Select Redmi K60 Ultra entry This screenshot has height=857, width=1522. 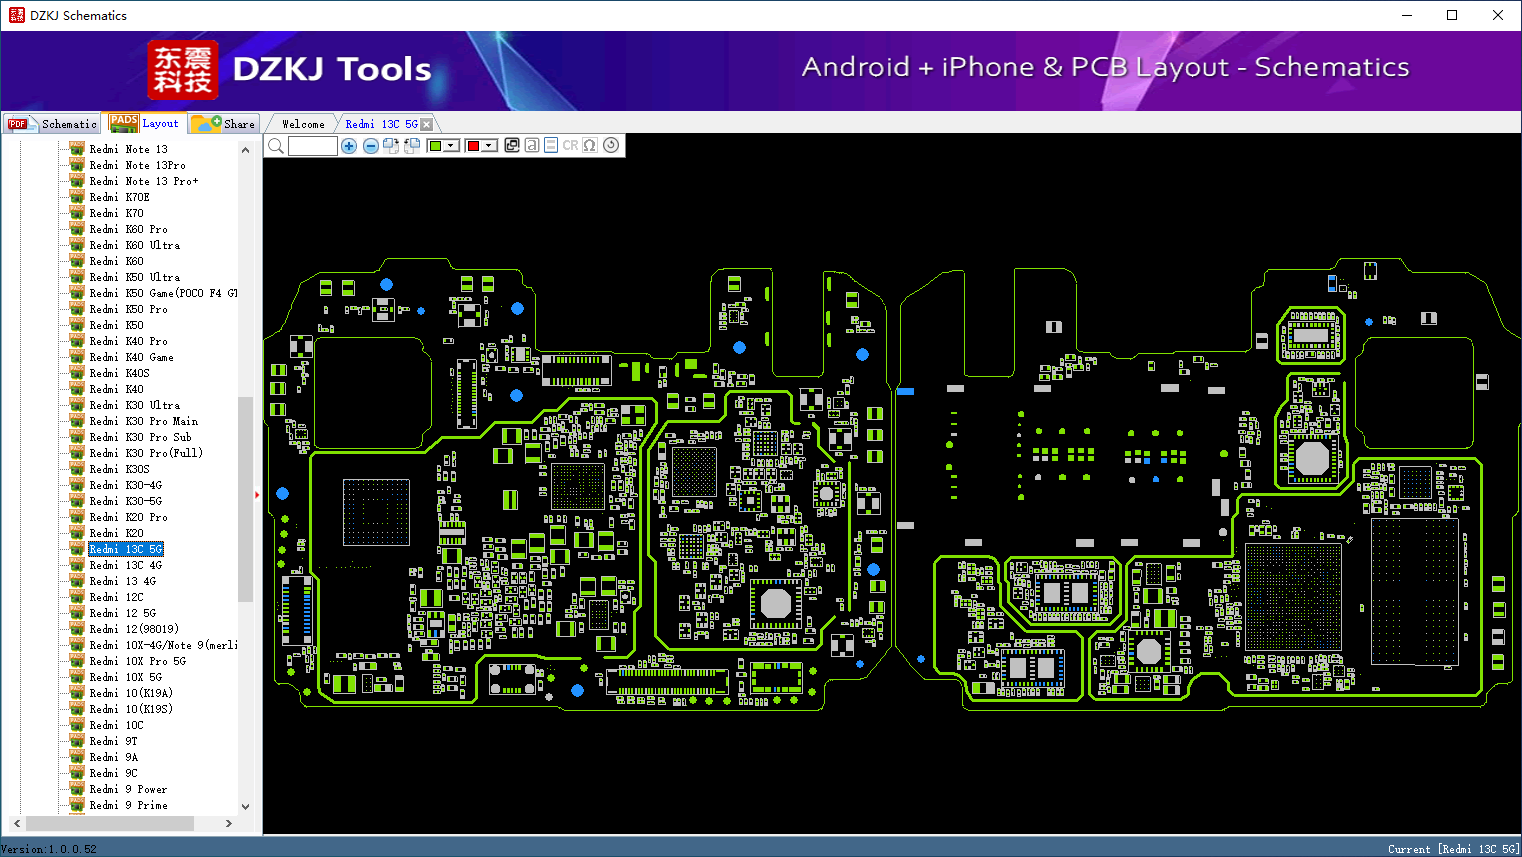(x=135, y=245)
